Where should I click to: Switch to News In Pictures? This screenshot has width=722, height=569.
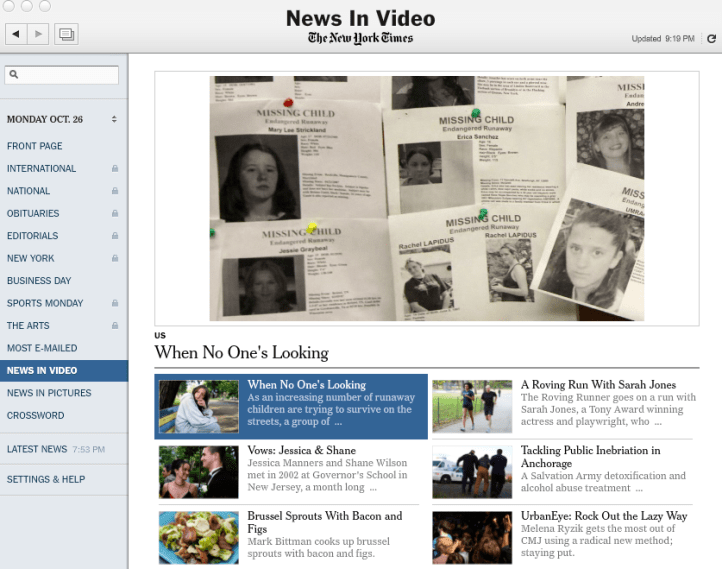click(49, 393)
